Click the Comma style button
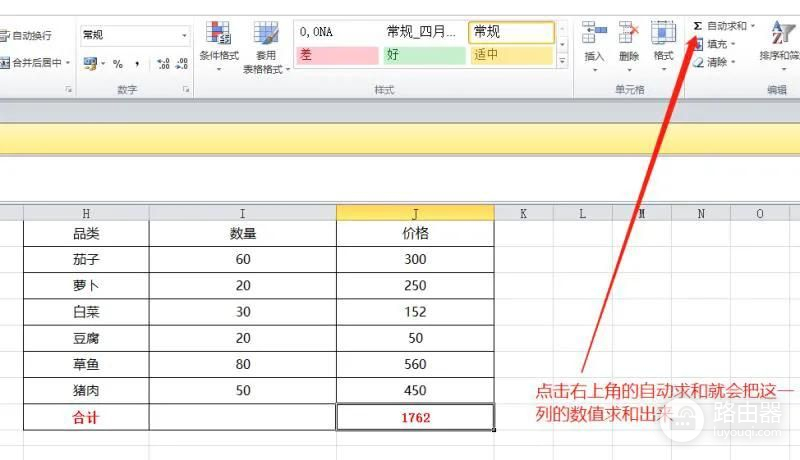 tap(137, 64)
